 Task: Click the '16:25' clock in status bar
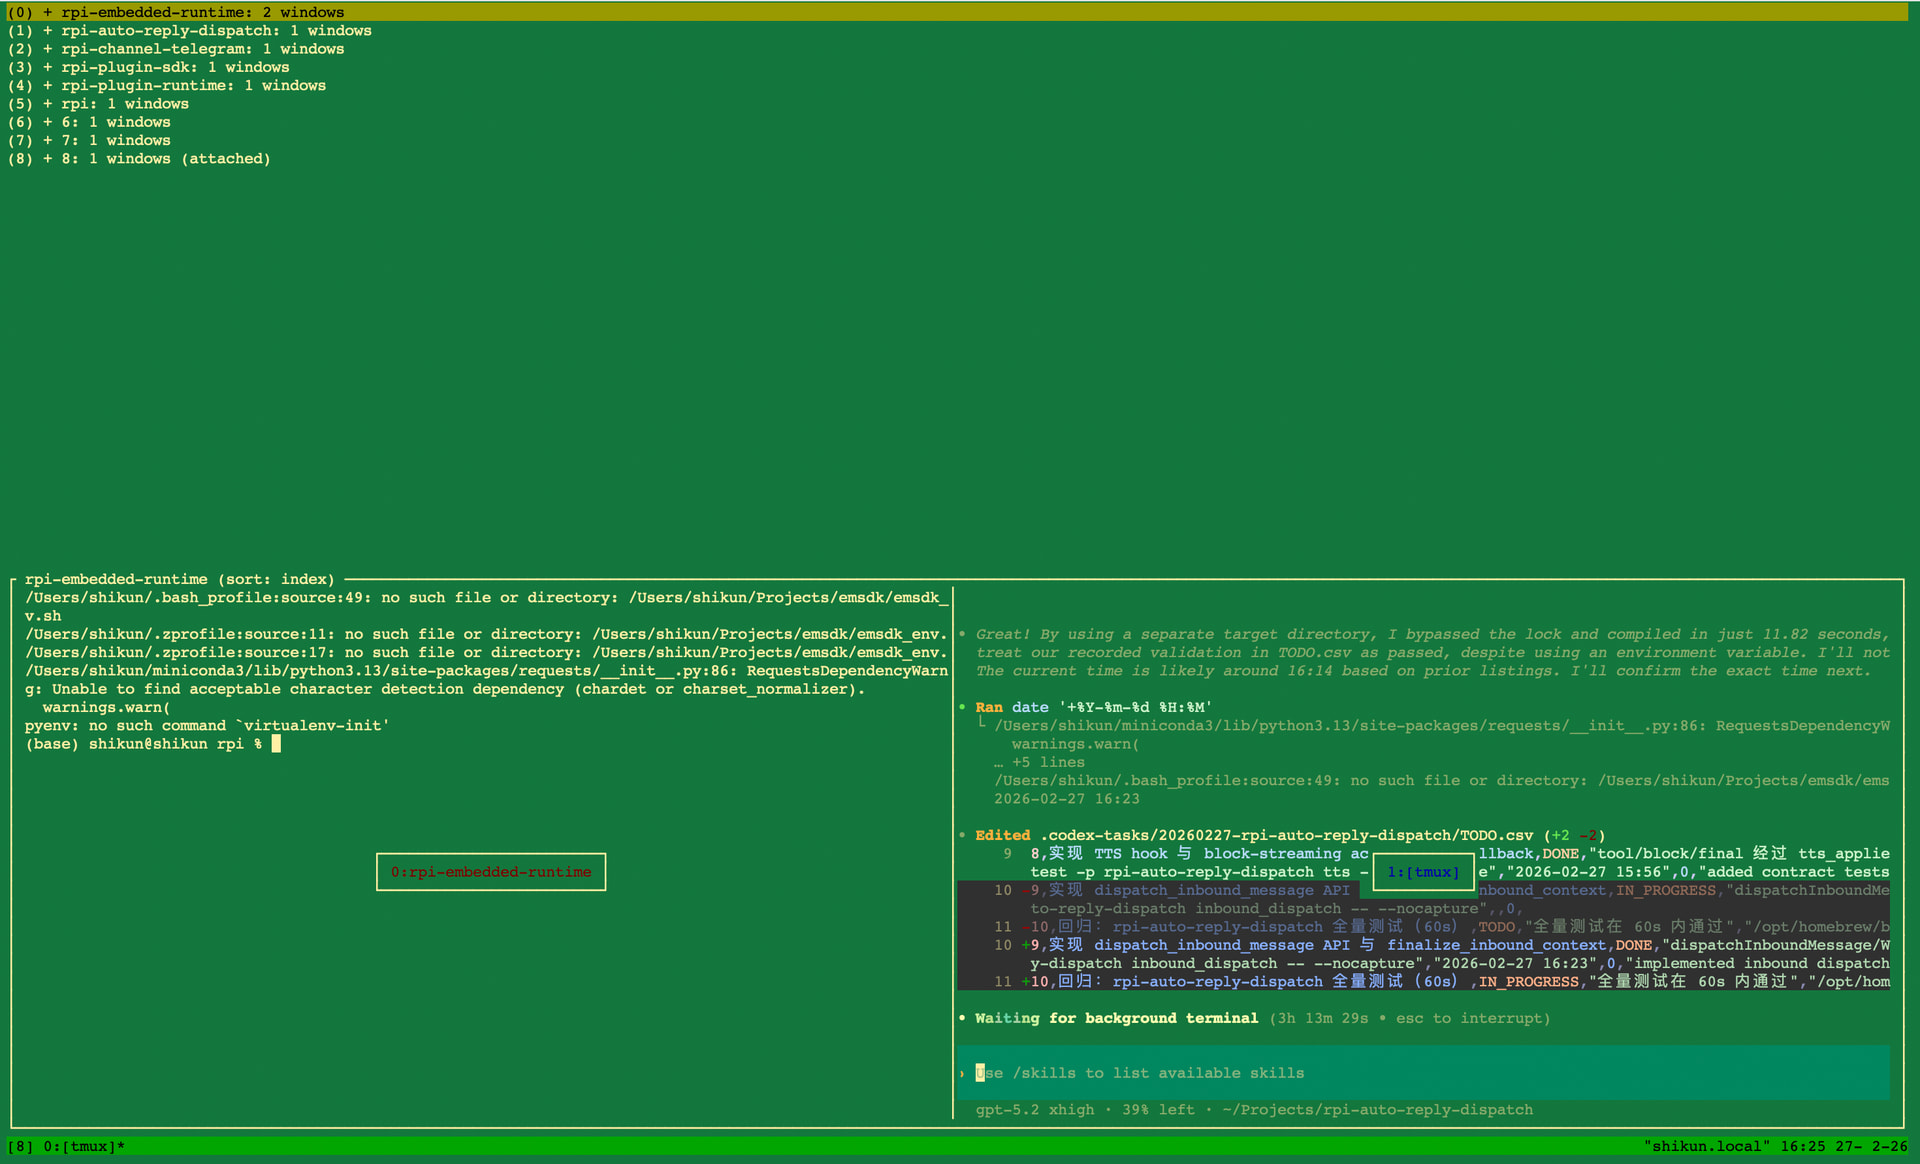click(x=1803, y=1146)
